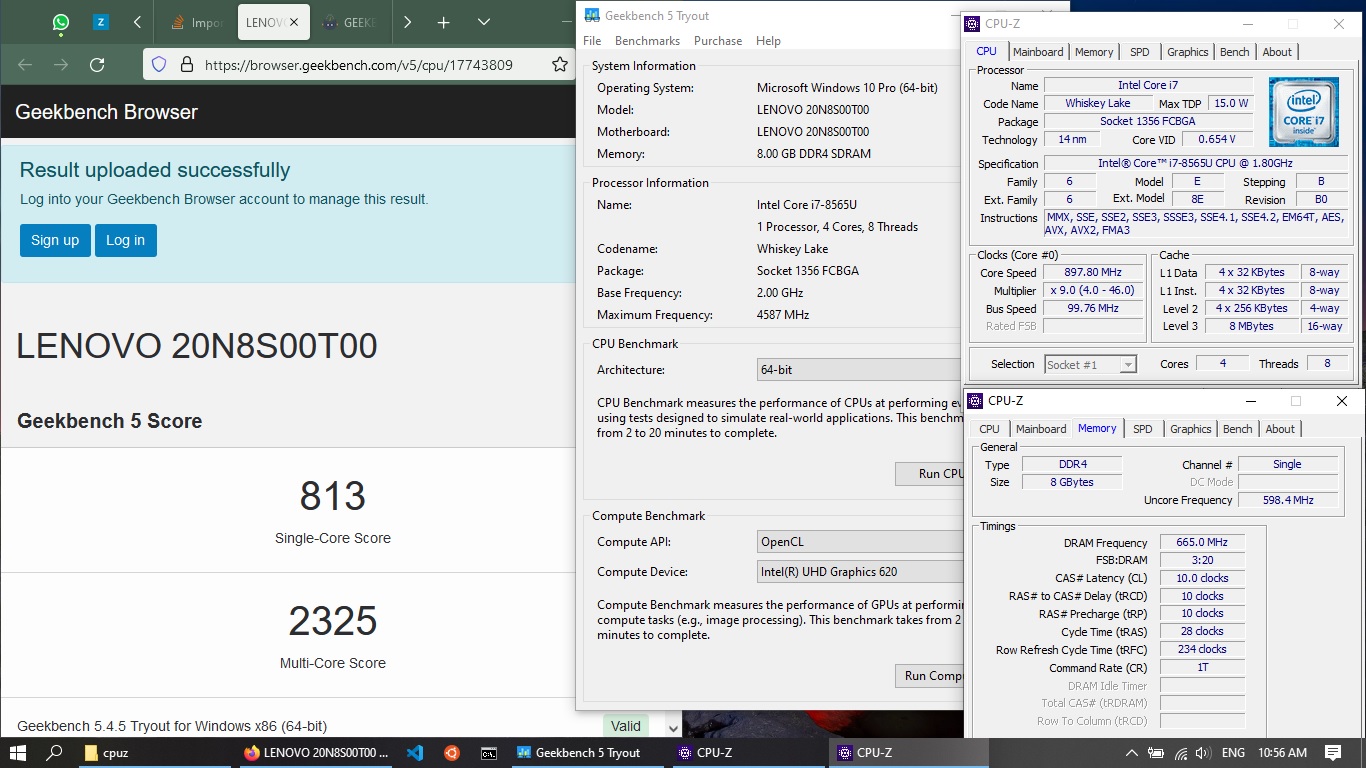Viewport: 1366px width, 768px height.
Task: Open the Compute API OpenCL dropdown
Action: coord(860,542)
